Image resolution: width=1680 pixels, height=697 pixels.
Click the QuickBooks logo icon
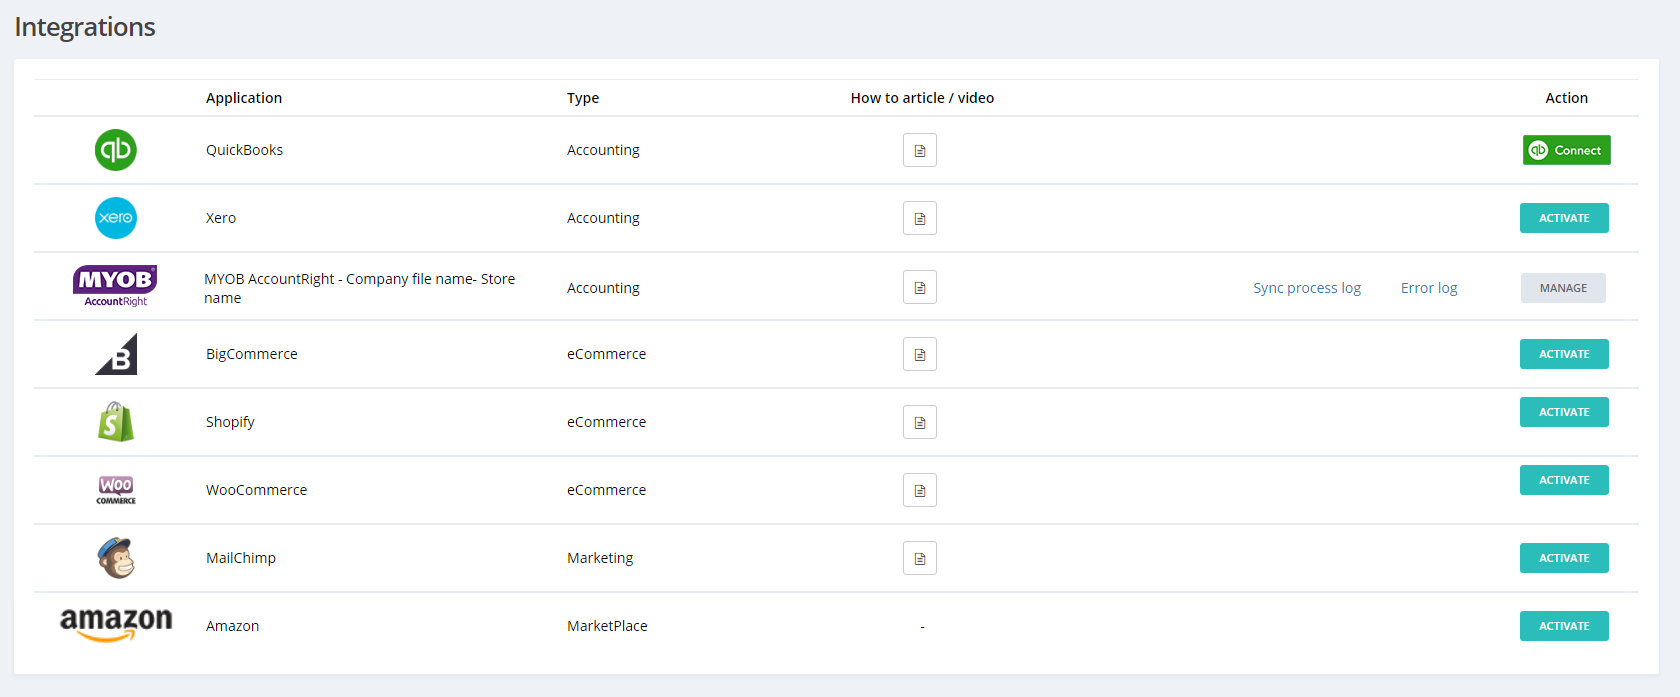[116, 150]
